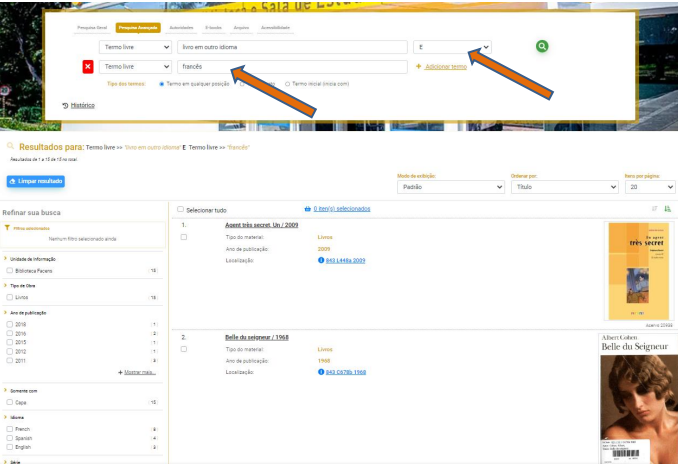This screenshot has height=464, width=678.
Task: Click info icon beside 843 C678b 1968
Action: pos(321,371)
